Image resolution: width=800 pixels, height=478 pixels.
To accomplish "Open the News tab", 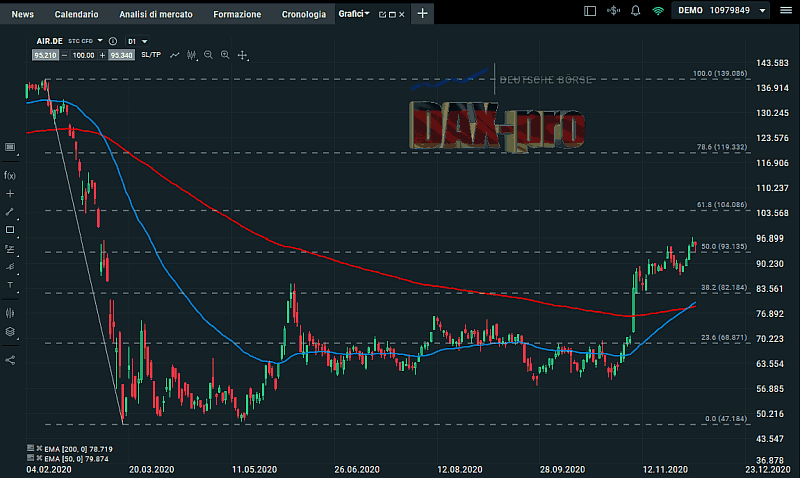I will 22,14.
